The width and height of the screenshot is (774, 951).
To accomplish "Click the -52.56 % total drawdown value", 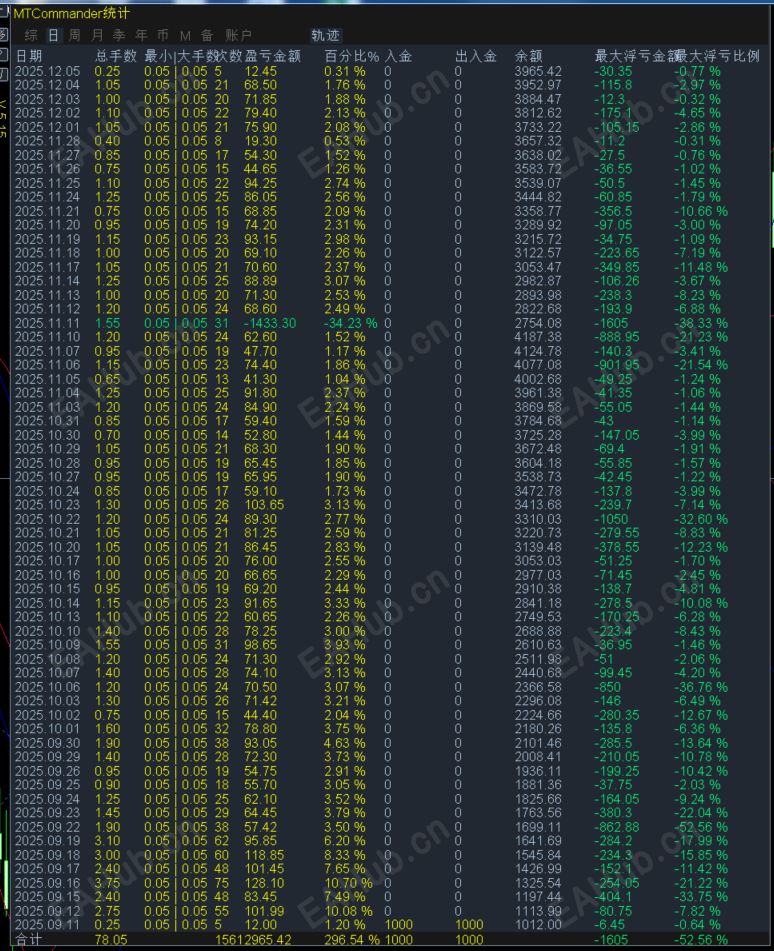I will point(701,940).
